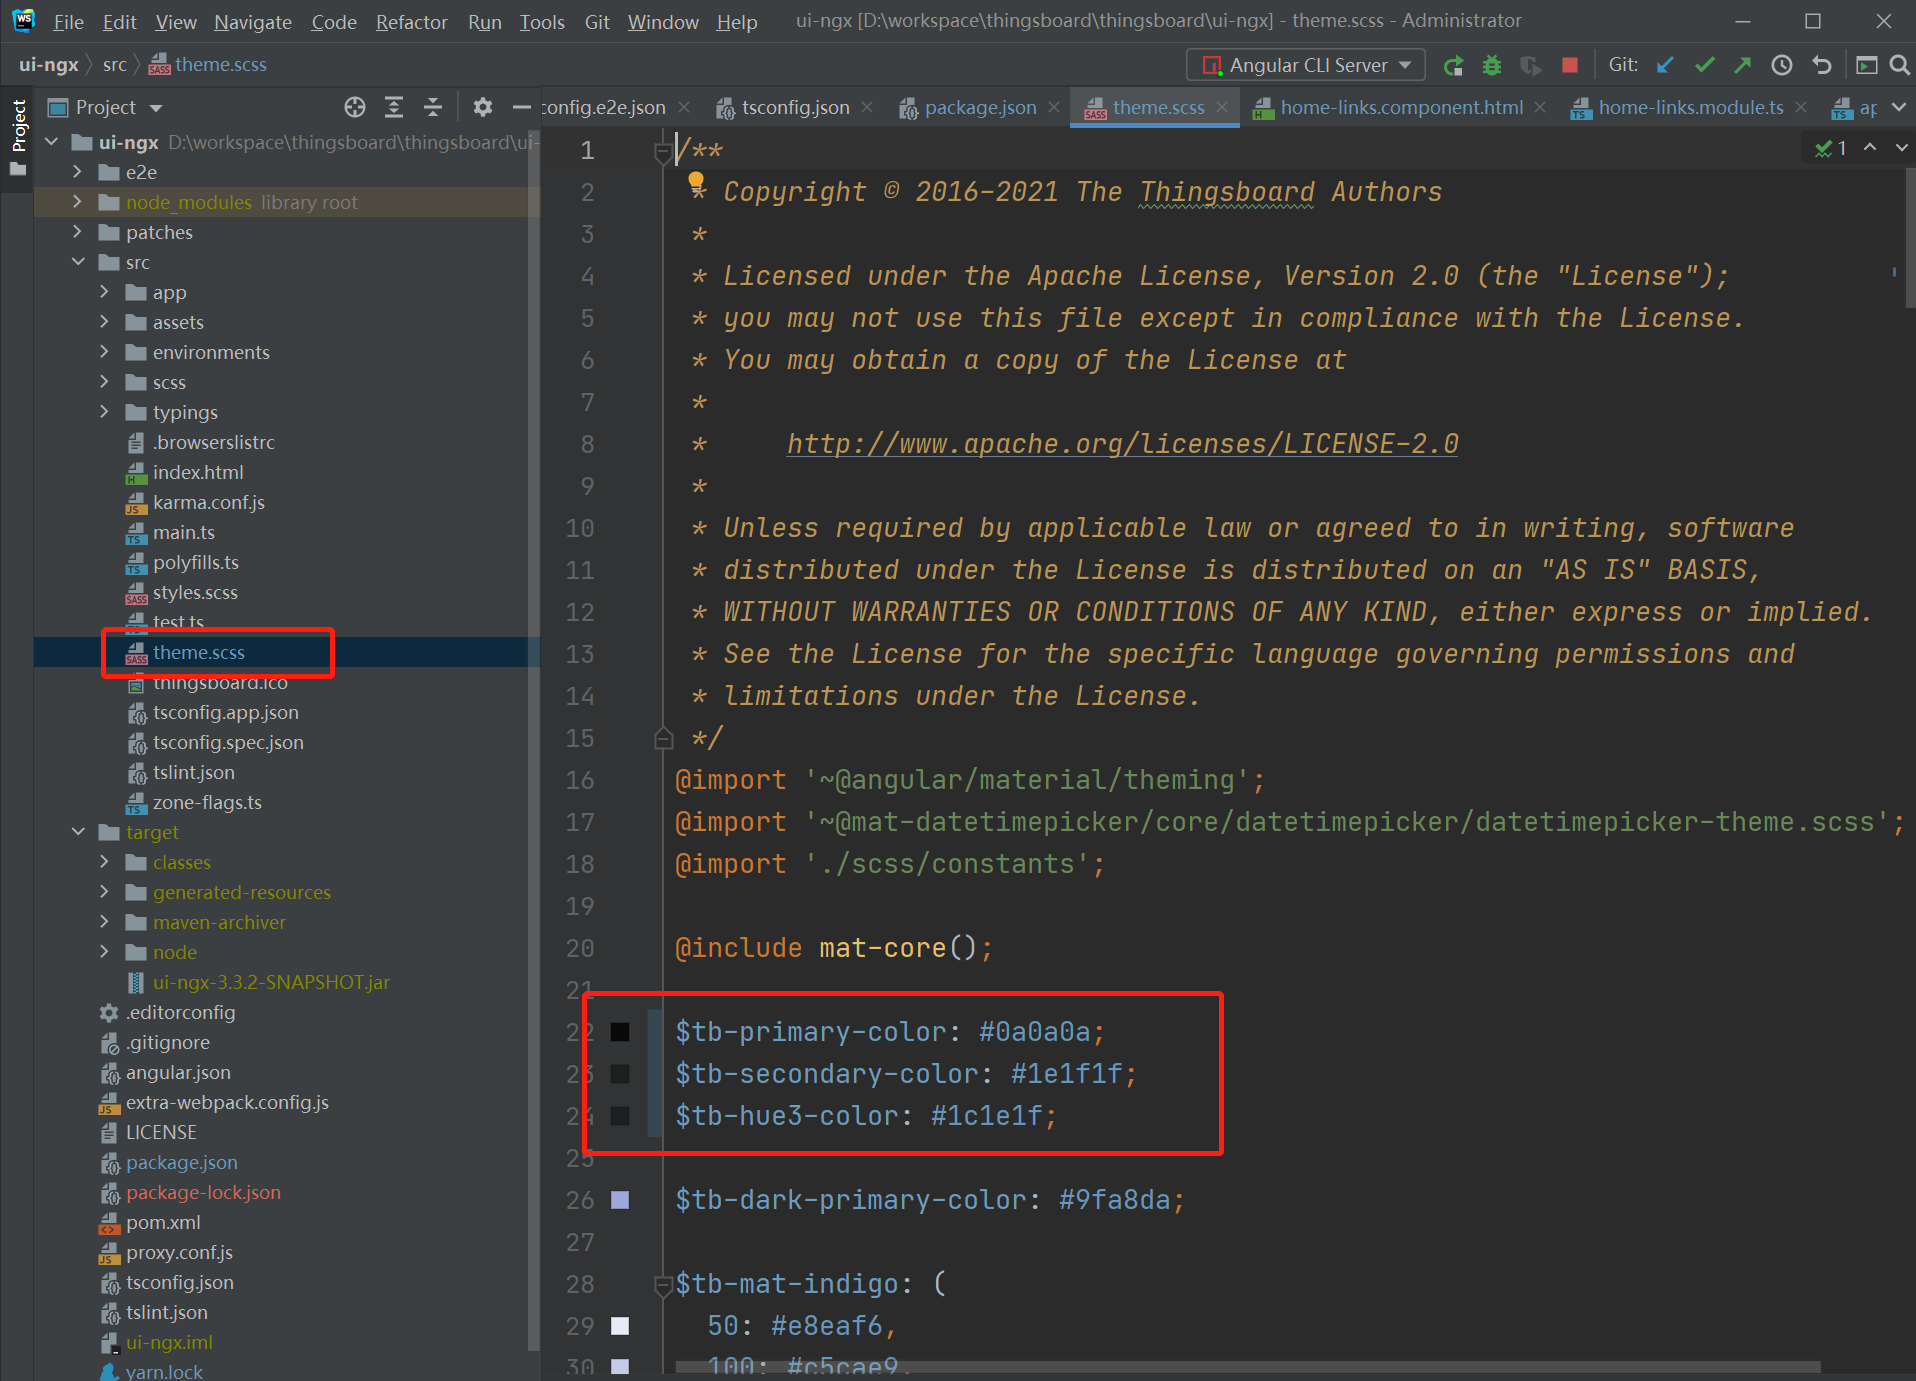This screenshot has height=1381, width=1916.
Task: Expand the patches folder
Action: coord(77,232)
